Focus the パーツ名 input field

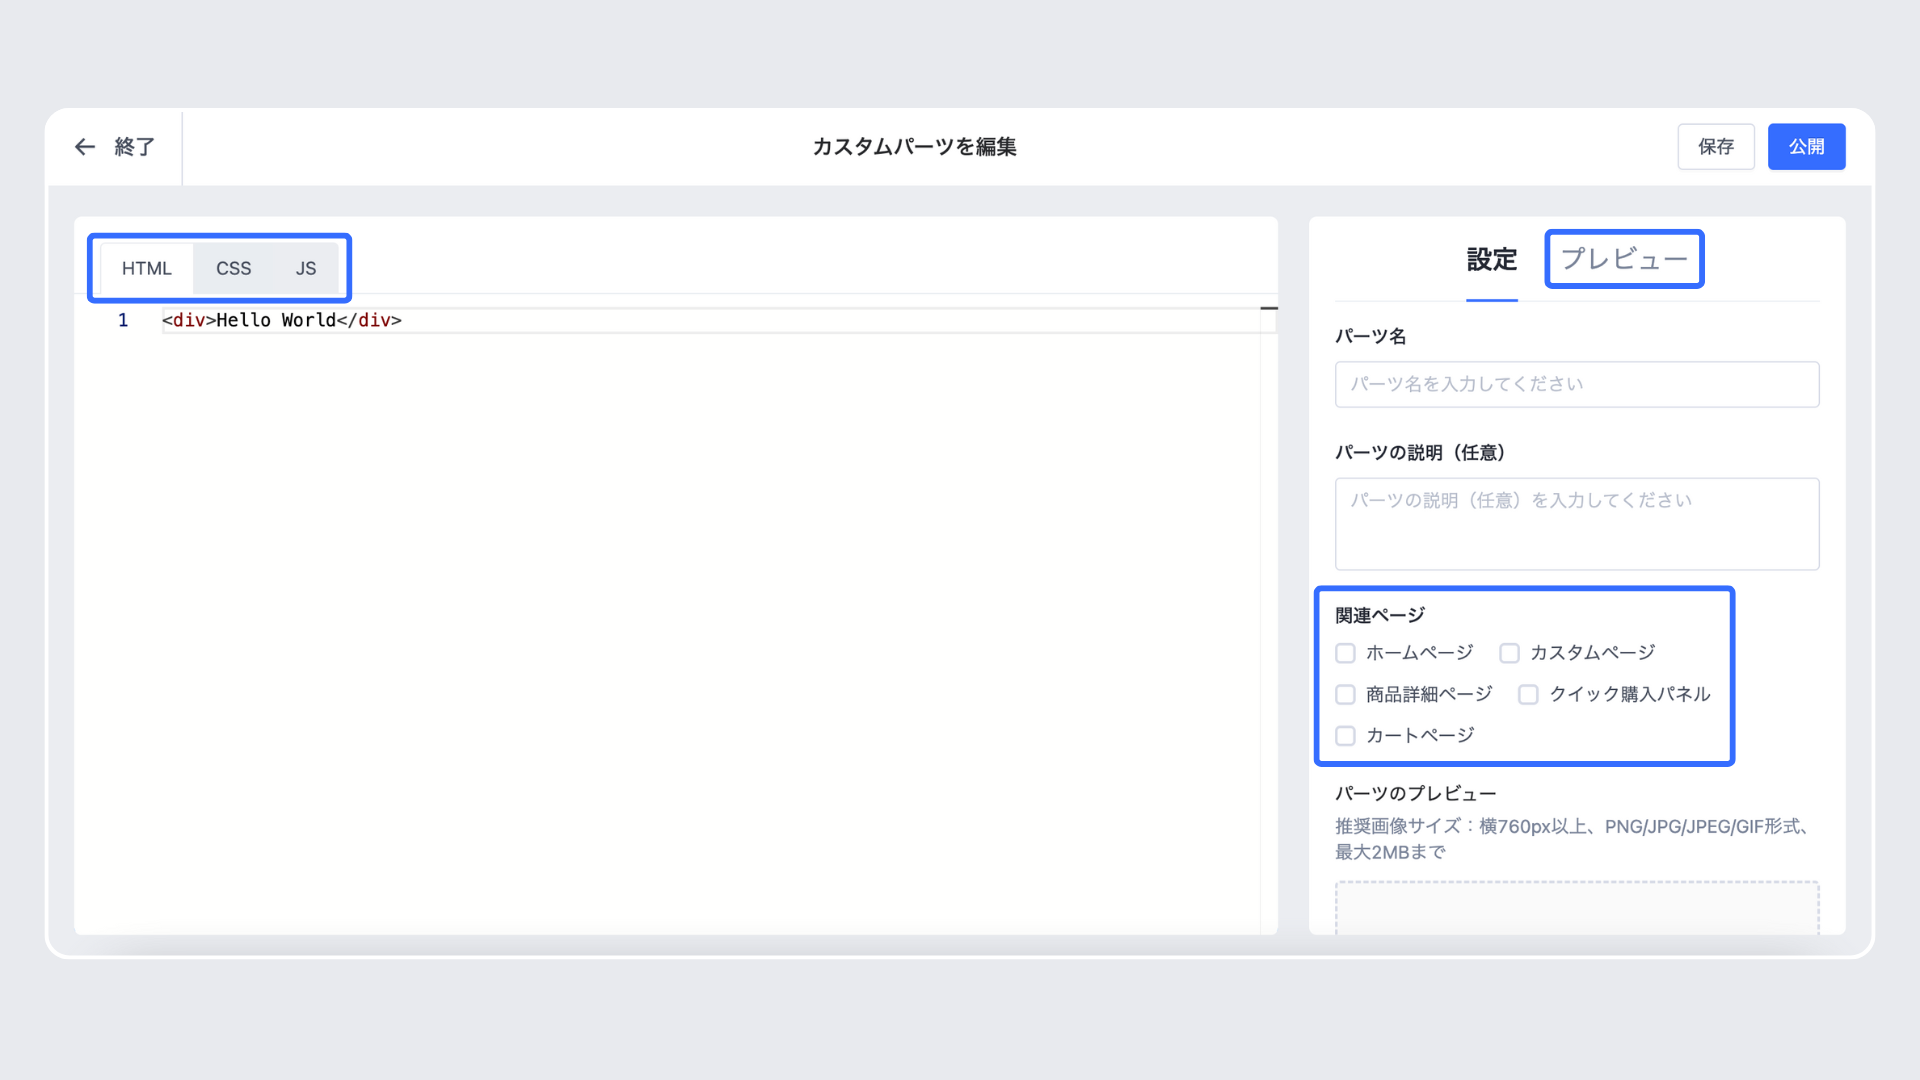click(1576, 384)
